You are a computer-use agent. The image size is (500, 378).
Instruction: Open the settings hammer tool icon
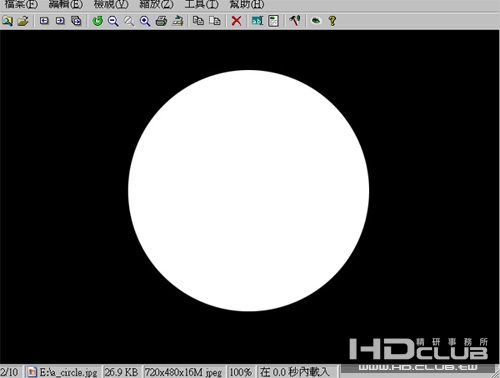coord(295,21)
